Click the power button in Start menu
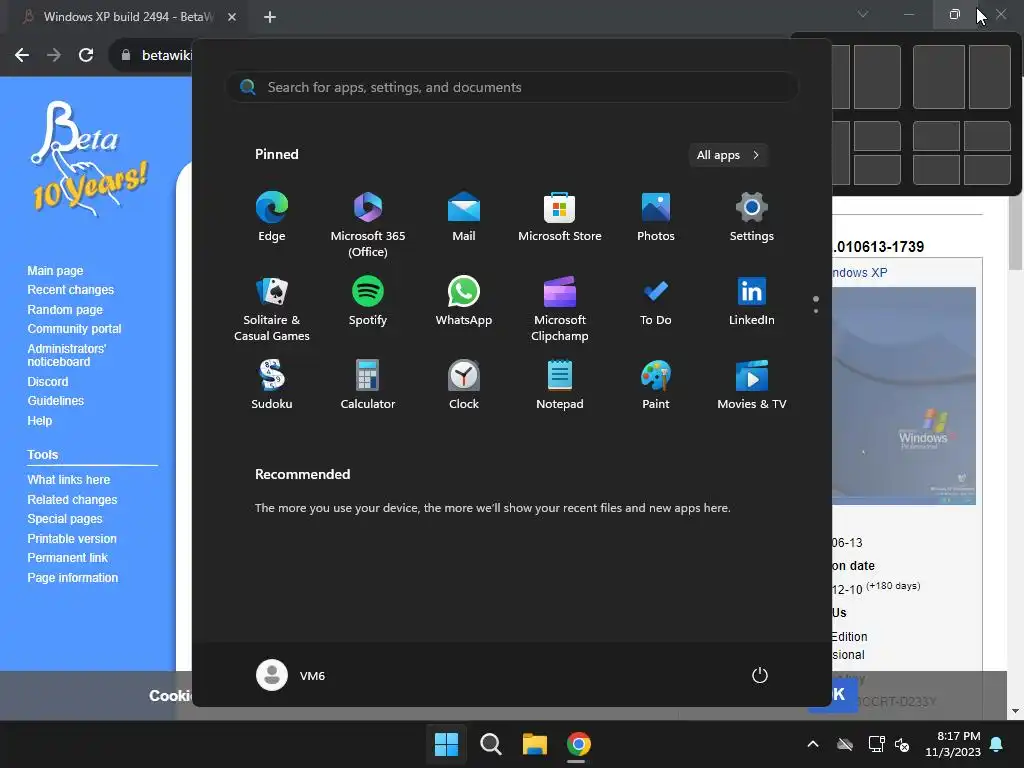The image size is (1024, 768). pos(760,675)
